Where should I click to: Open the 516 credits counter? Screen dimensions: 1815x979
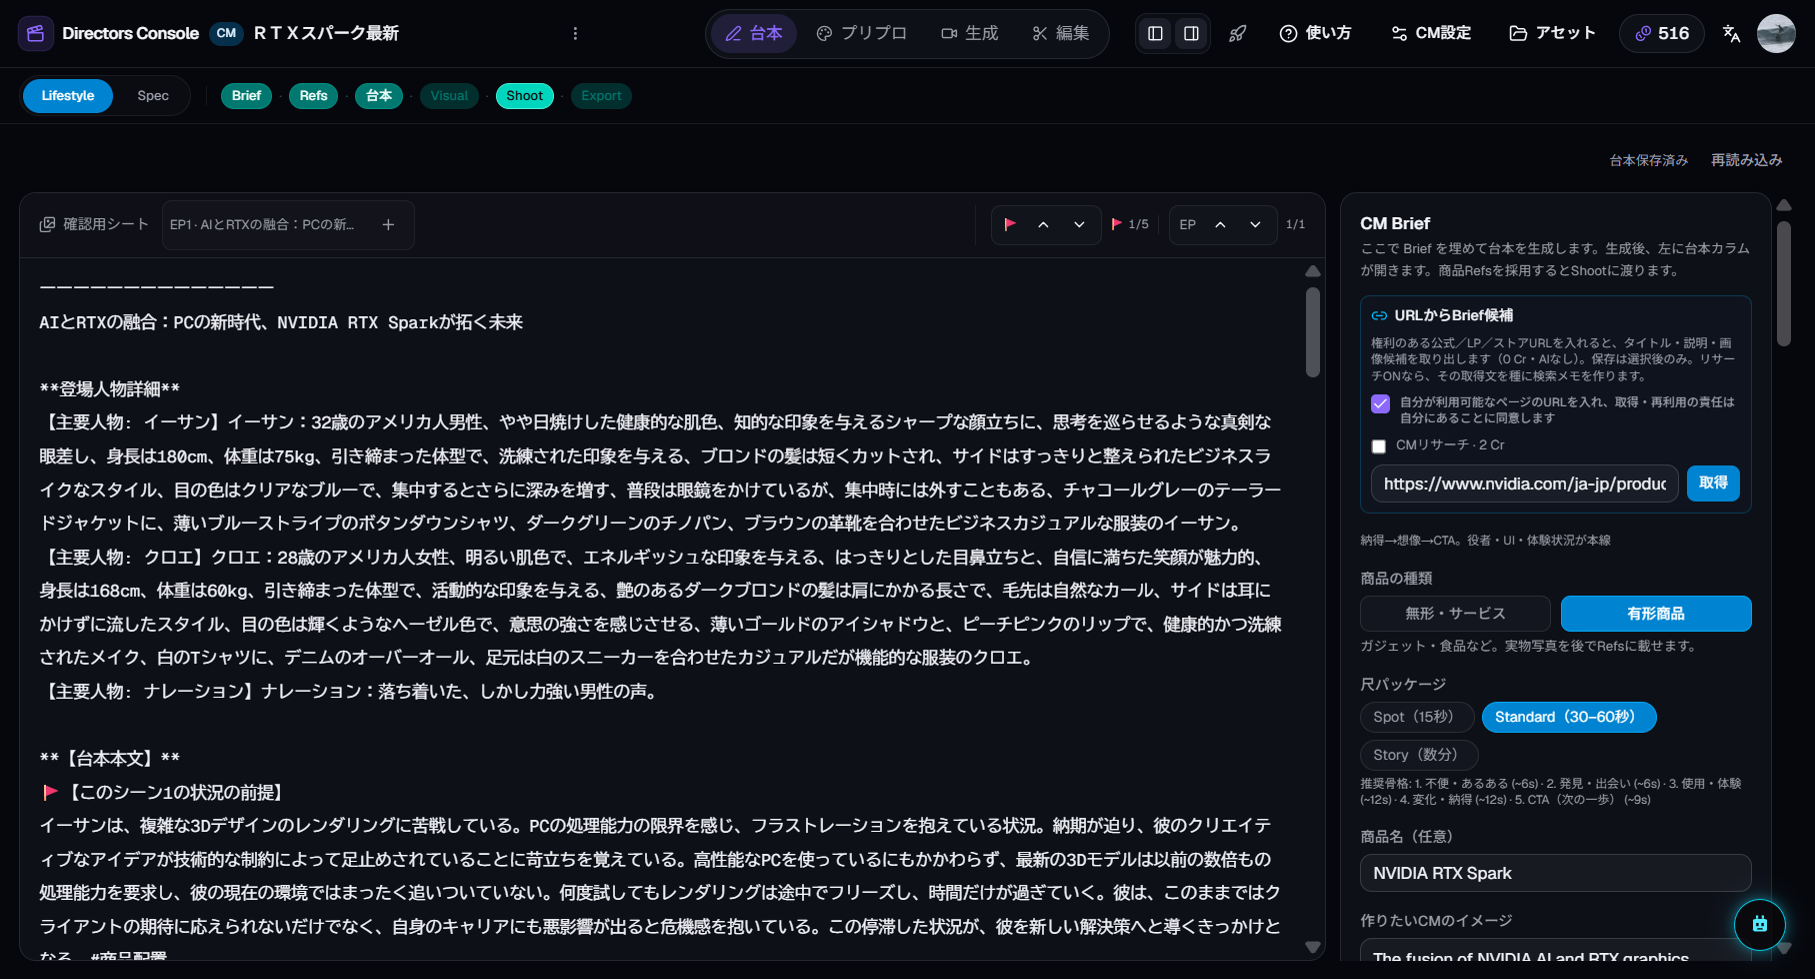tap(1662, 33)
